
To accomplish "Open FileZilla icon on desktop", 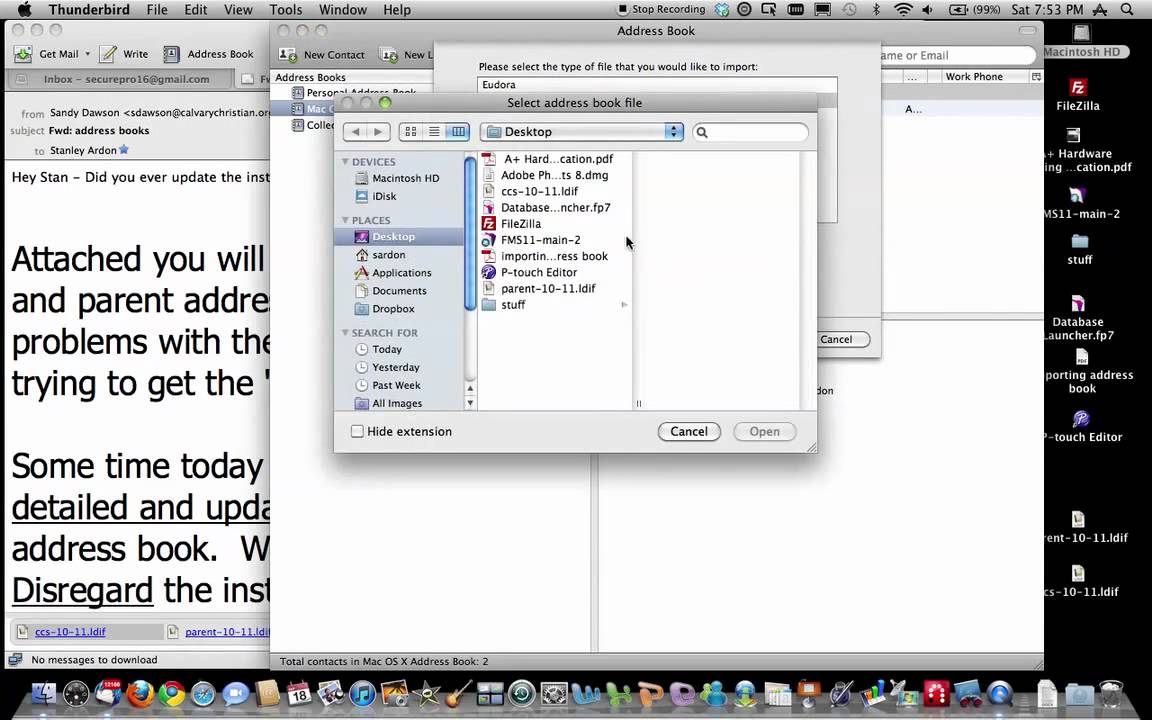I will pyautogui.click(x=1078, y=95).
